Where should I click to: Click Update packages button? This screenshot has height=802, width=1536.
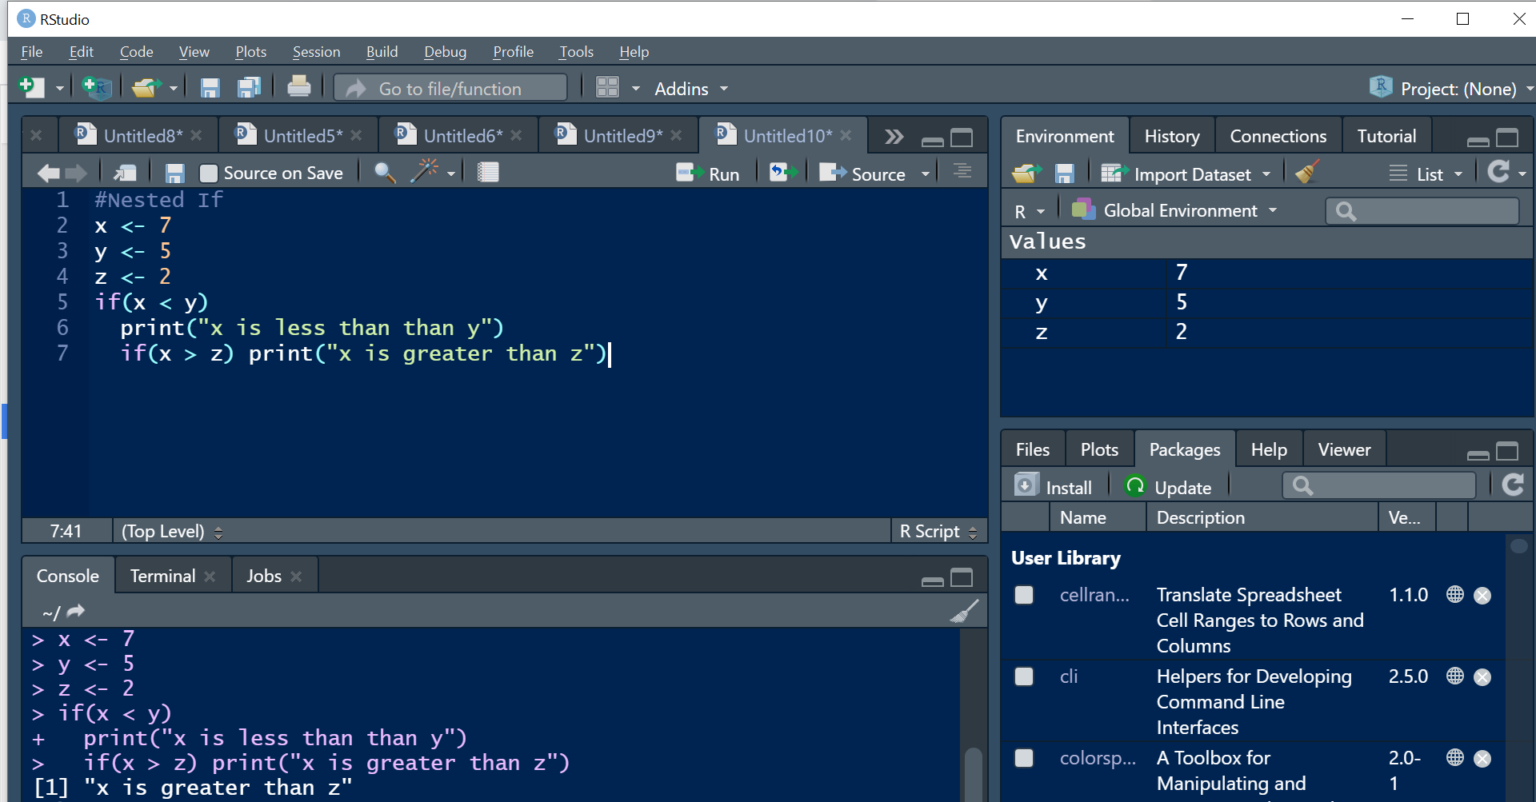pos(1167,487)
